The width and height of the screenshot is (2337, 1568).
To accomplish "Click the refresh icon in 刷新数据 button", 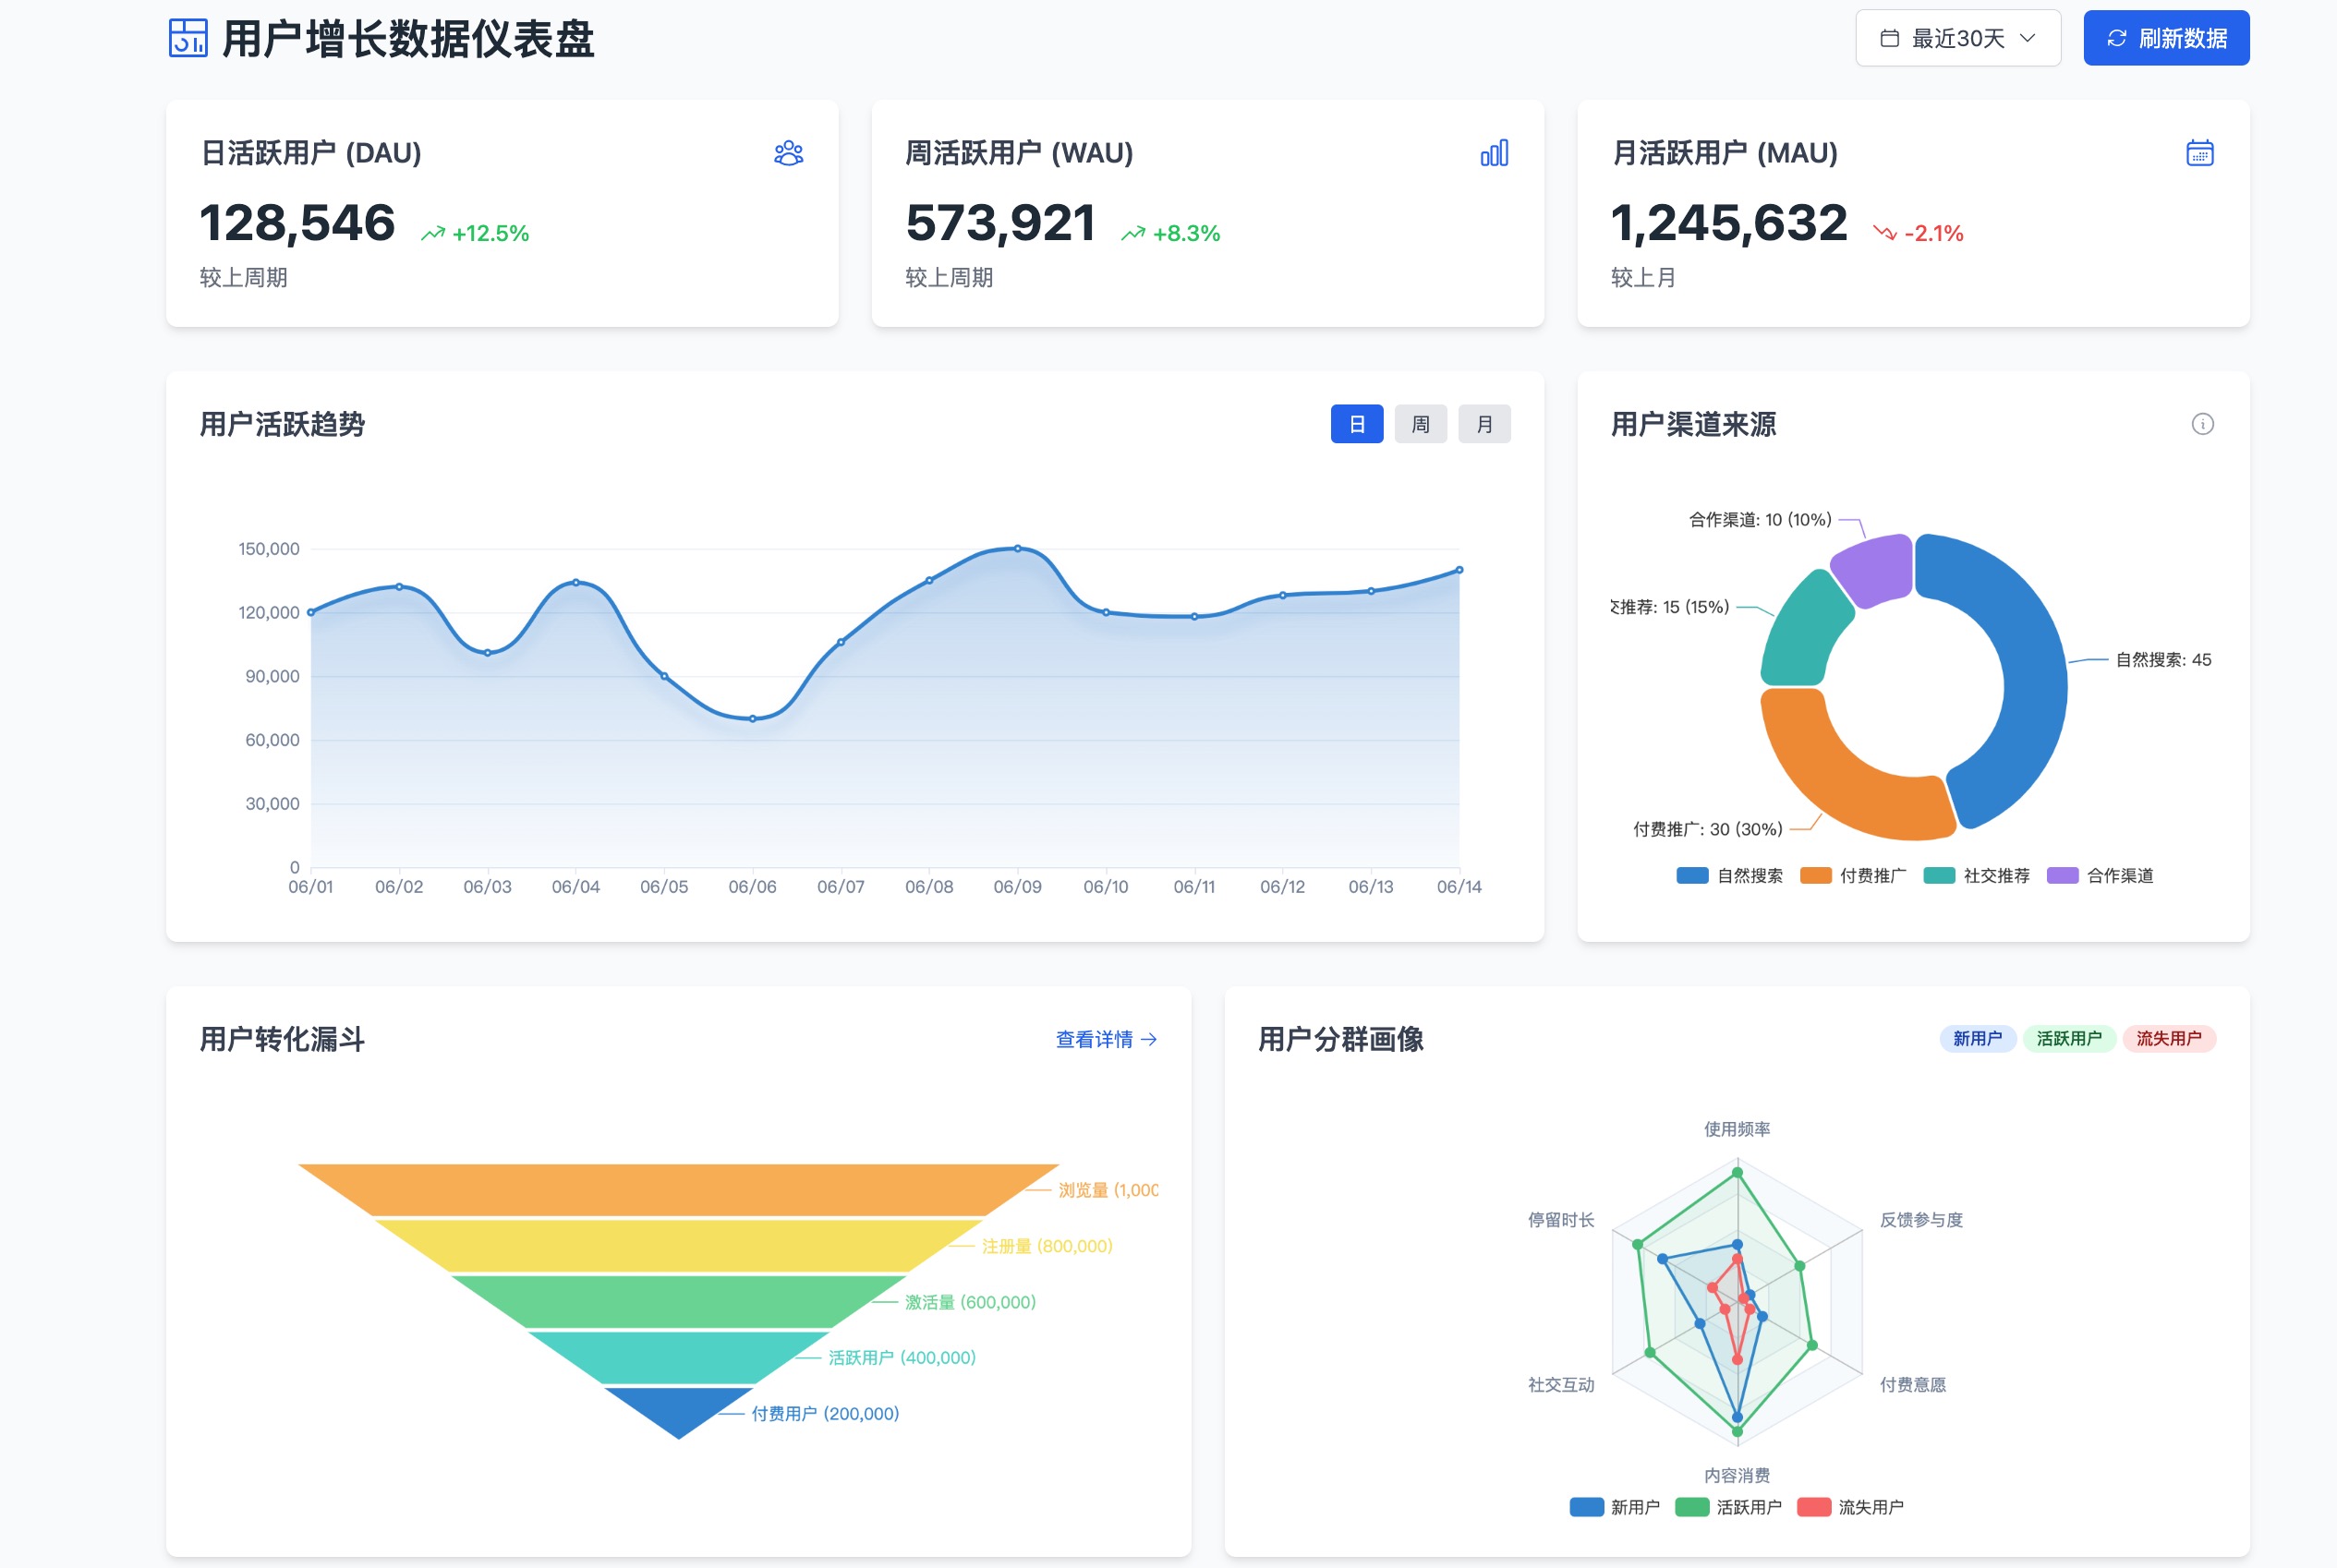I will pos(2116,38).
